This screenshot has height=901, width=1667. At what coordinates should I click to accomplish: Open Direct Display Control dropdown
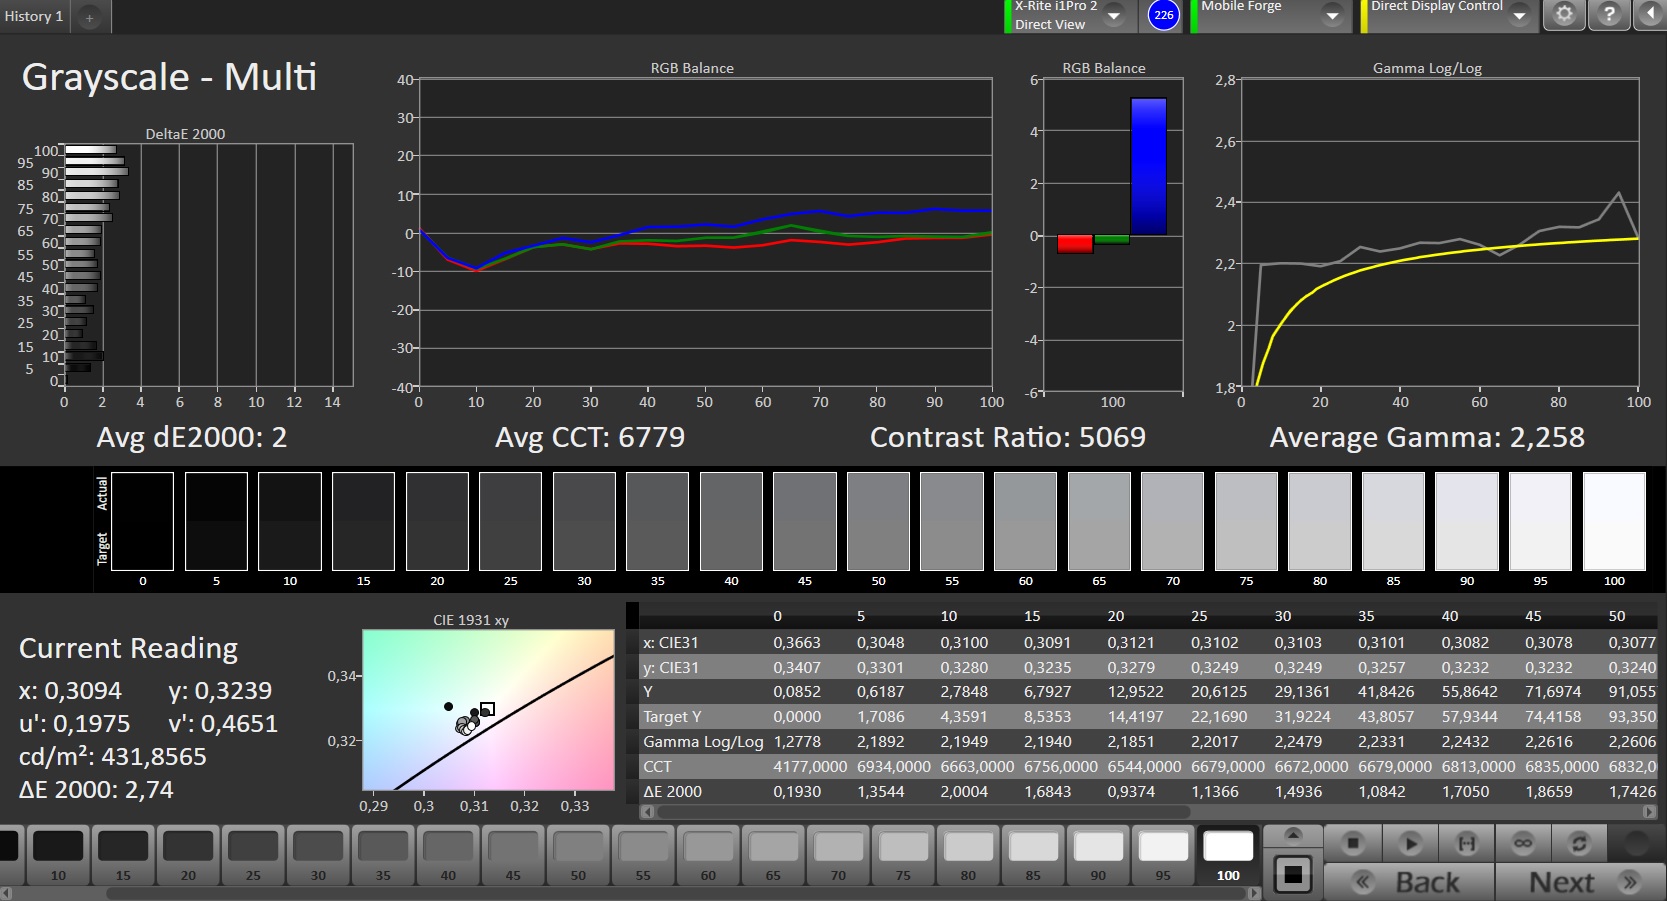click(1520, 15)
